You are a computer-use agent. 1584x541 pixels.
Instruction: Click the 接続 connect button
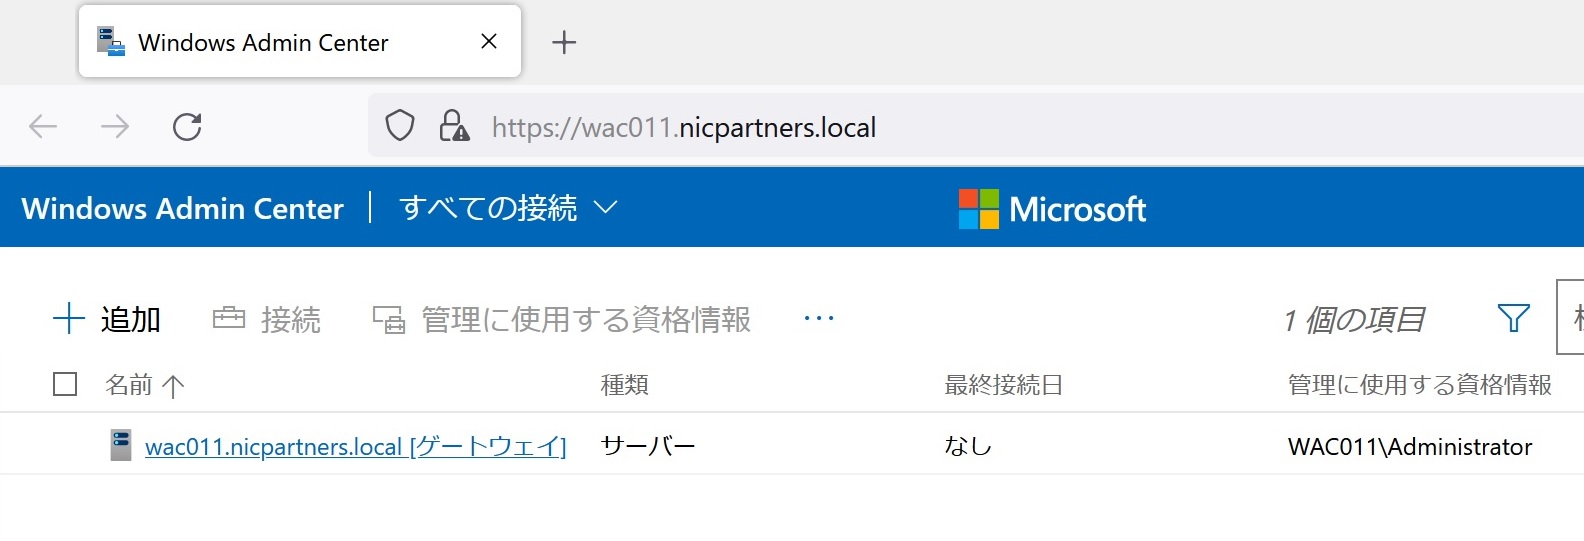click(267, 319)
